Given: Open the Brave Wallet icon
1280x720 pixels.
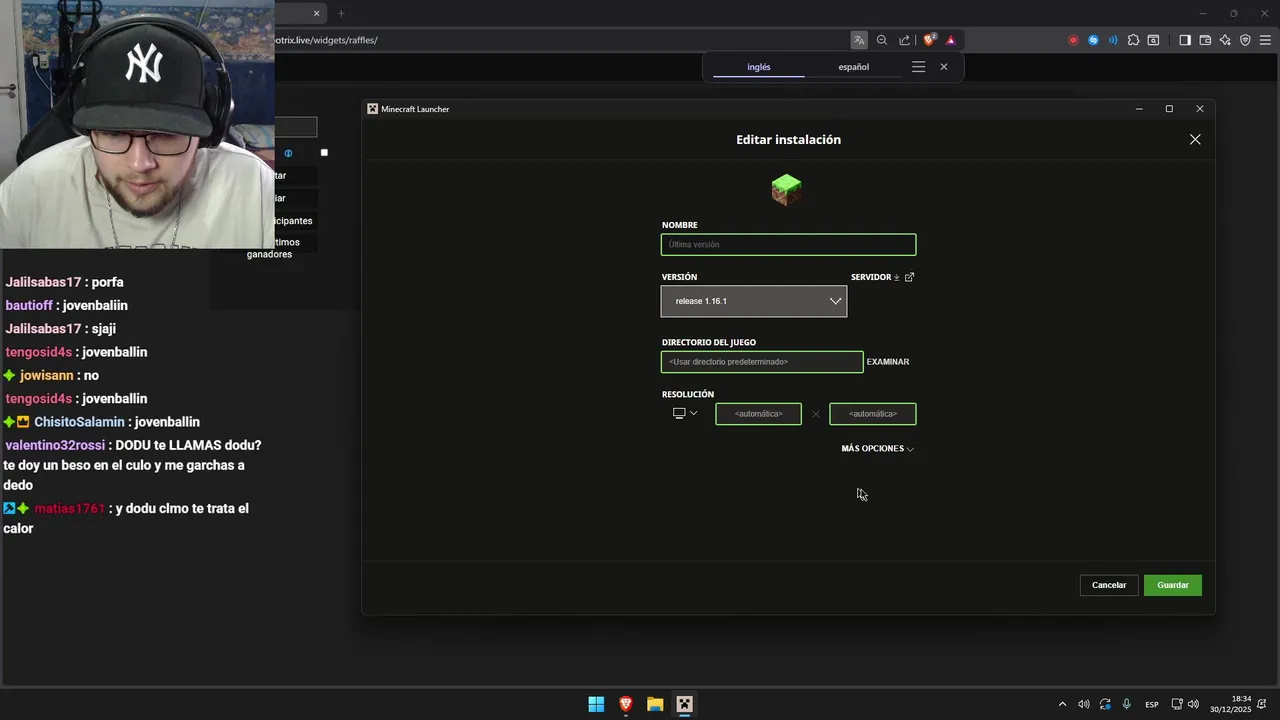Looking at the screenshot, I should [1205, 40].
